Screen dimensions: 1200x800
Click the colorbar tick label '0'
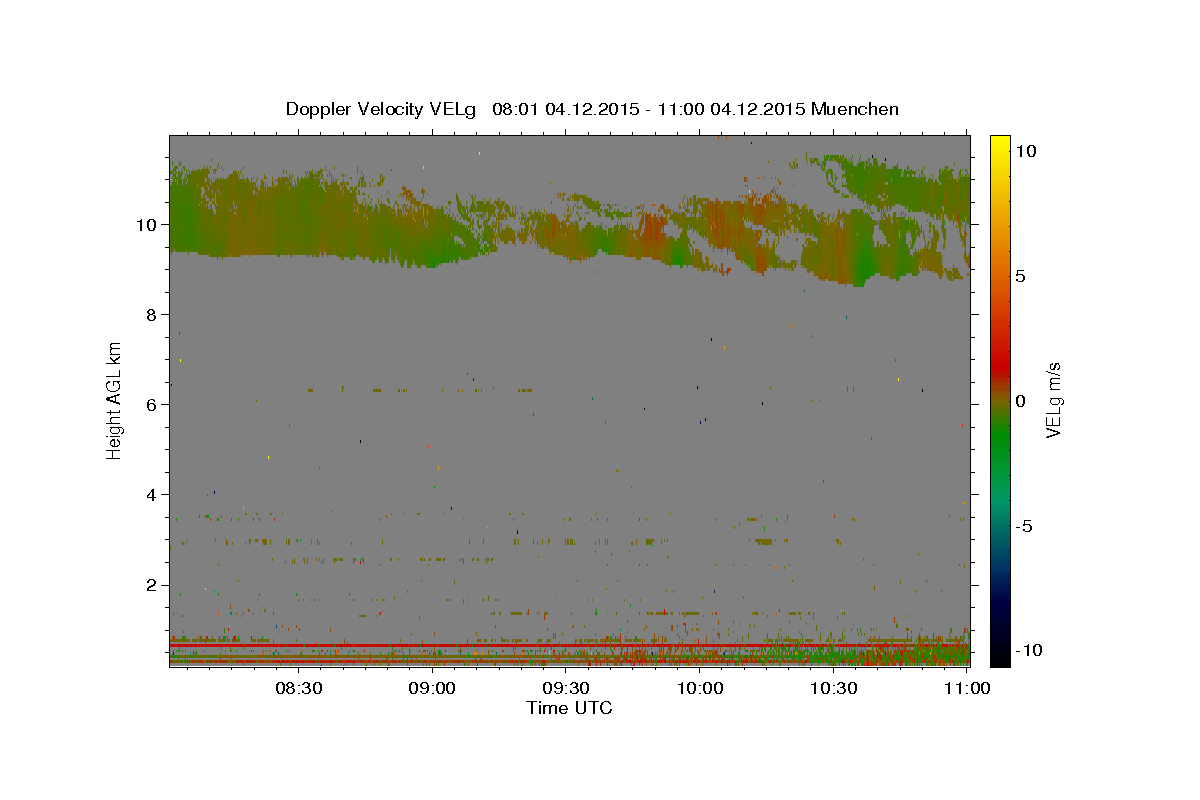click(x=1021, y=401)
